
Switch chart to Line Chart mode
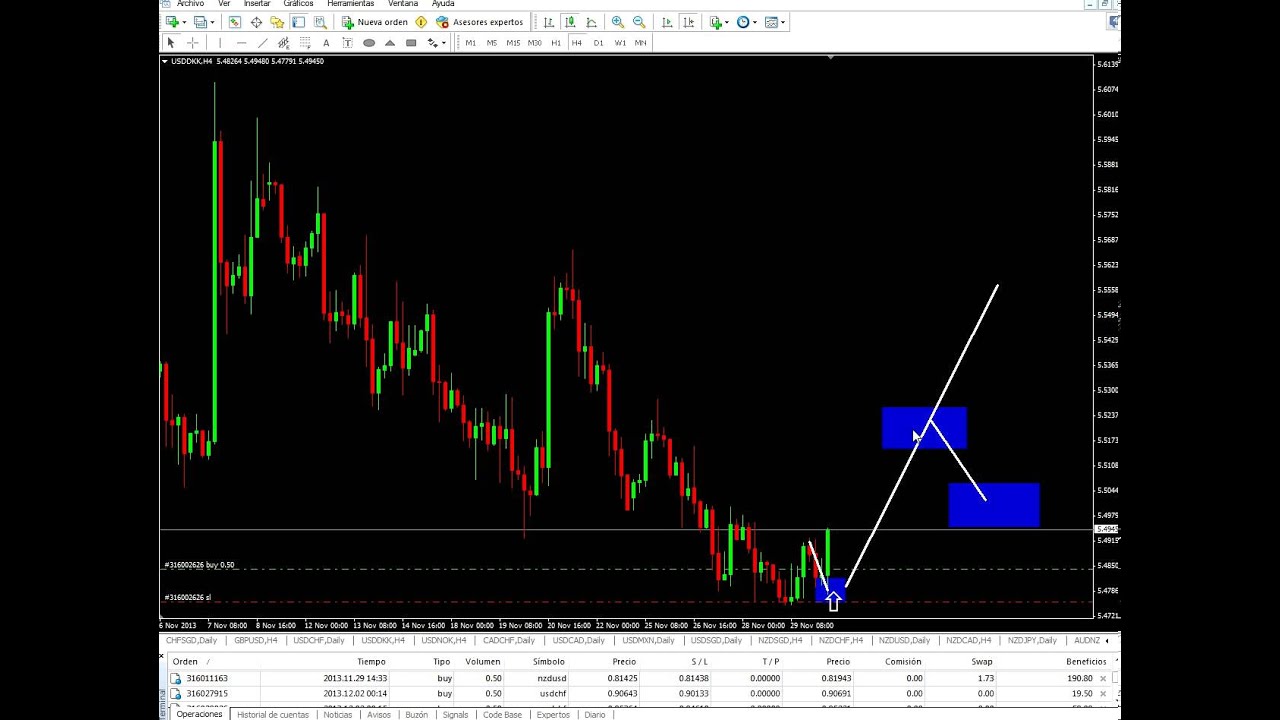tap(591, 22)
